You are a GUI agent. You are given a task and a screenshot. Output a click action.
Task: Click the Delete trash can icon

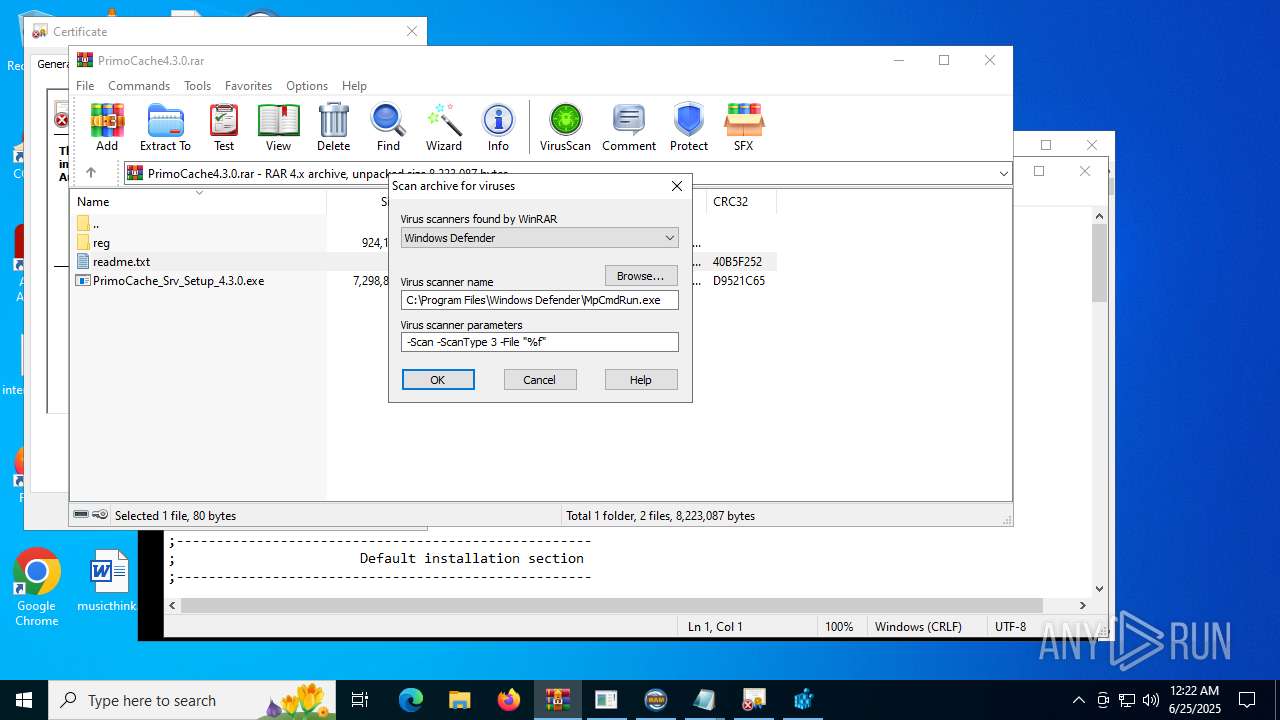tap(333, 127)
